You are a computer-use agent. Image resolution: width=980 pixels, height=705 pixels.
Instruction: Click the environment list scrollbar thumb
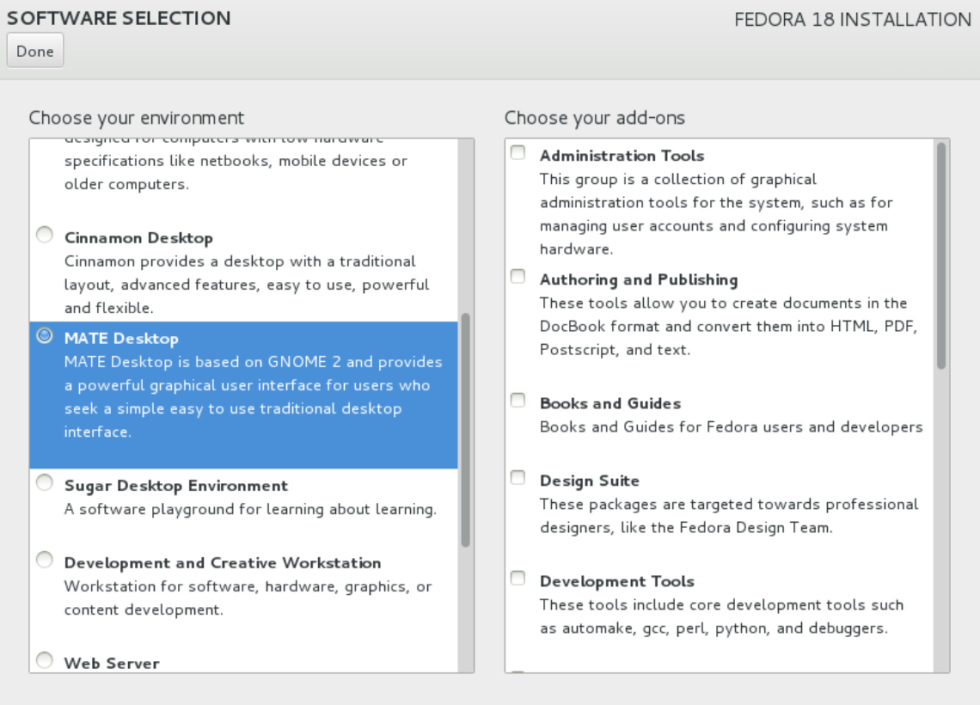466,430
